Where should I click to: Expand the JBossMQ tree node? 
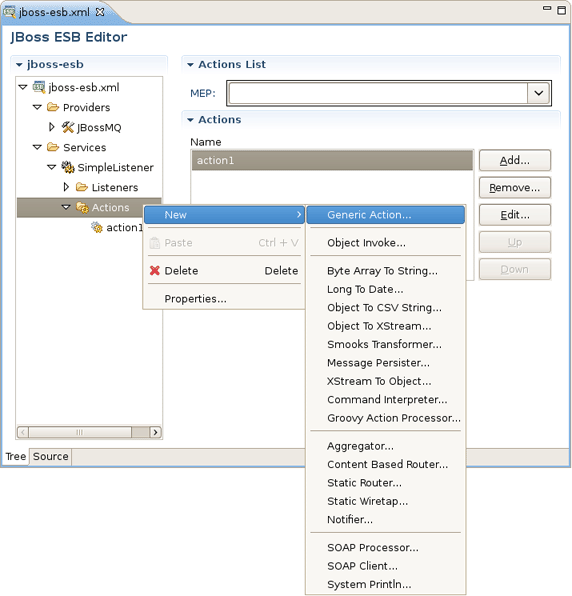click(52, 127)
